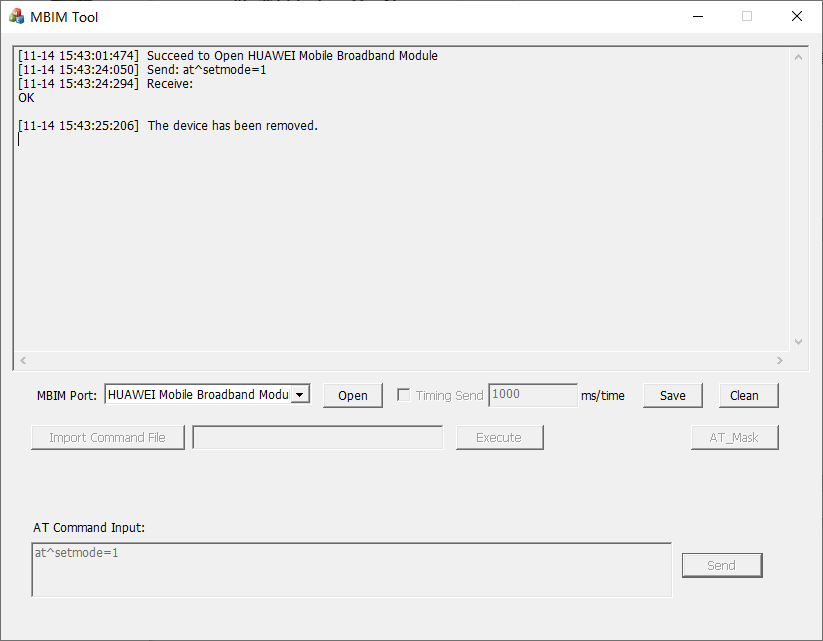Send the AT command
The image size is (823, 641).
click(722, 565)
